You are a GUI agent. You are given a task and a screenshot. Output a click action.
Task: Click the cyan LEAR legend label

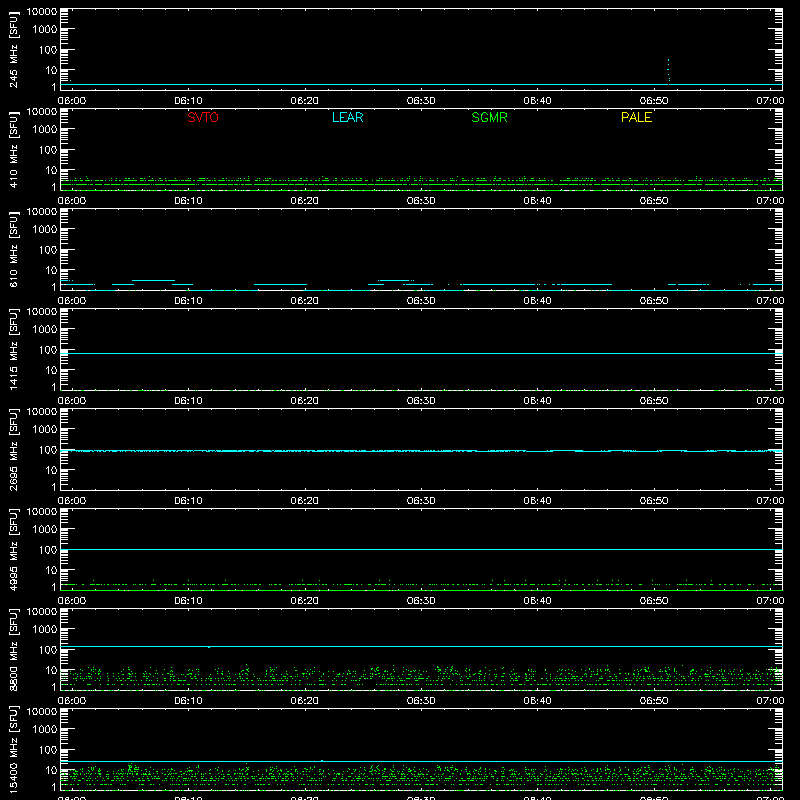click(347, 117)
